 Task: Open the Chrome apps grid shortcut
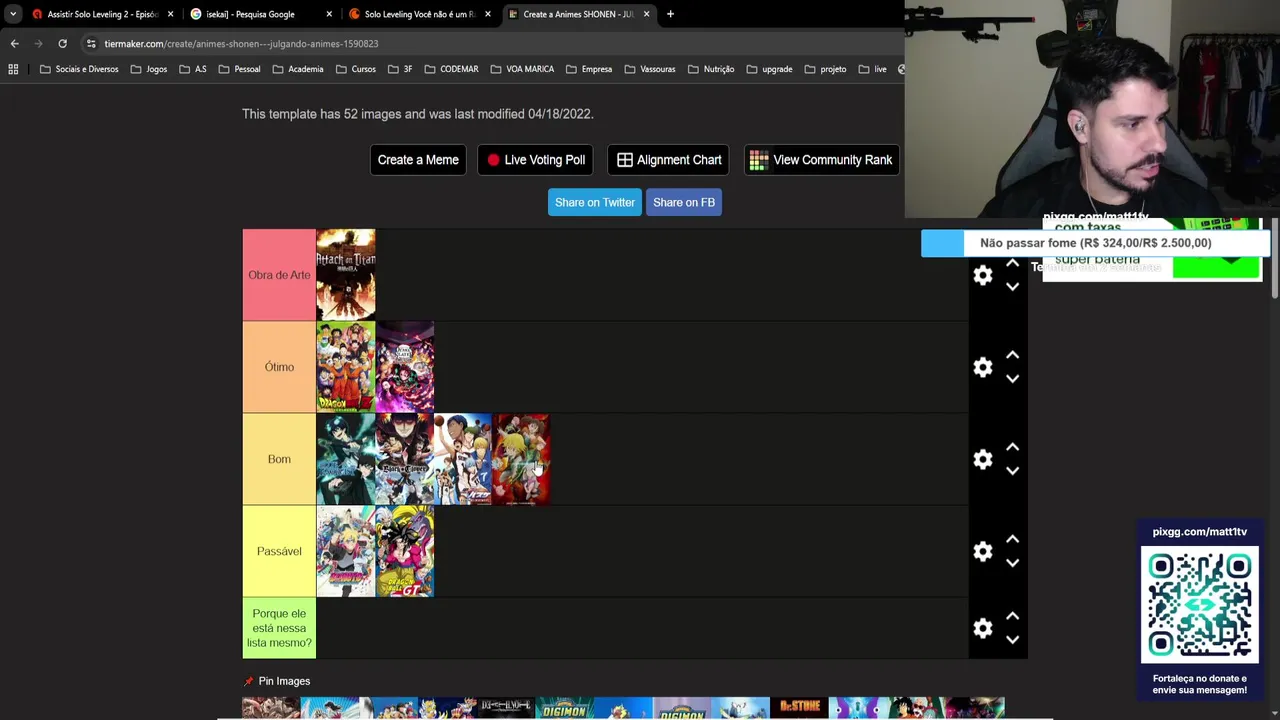click(13, 69)
